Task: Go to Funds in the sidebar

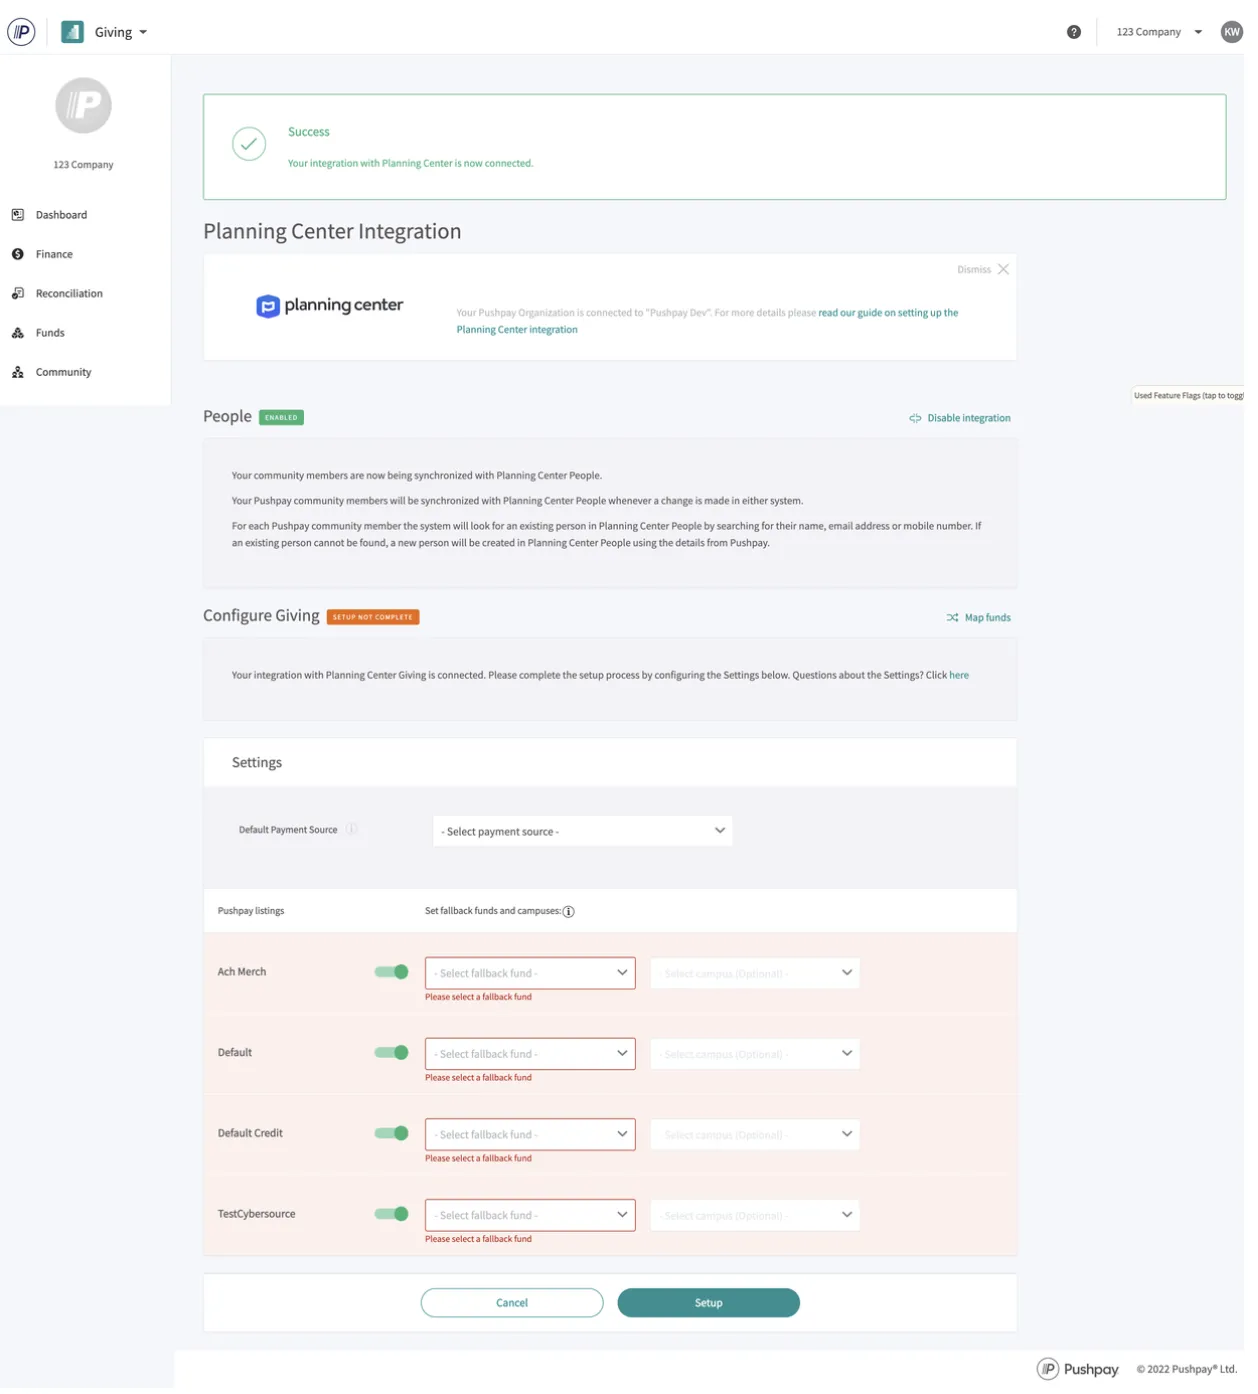Action: tap(48, 332)
